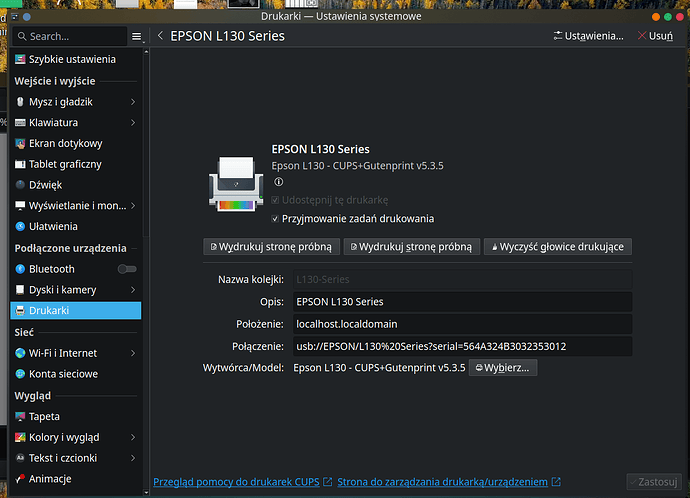
Task: Expand Mysz i gładzik chevron
Action: click(x=133, y=102)
